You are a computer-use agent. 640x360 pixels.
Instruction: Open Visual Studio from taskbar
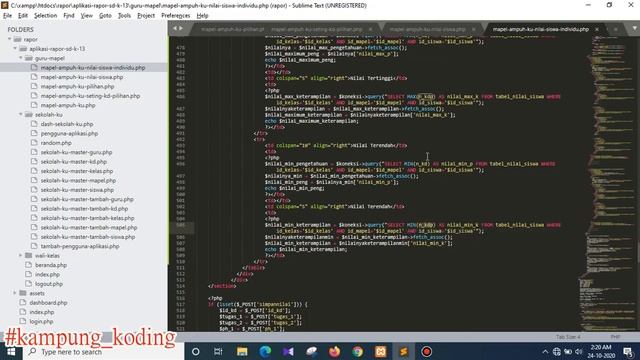(288, 351)
